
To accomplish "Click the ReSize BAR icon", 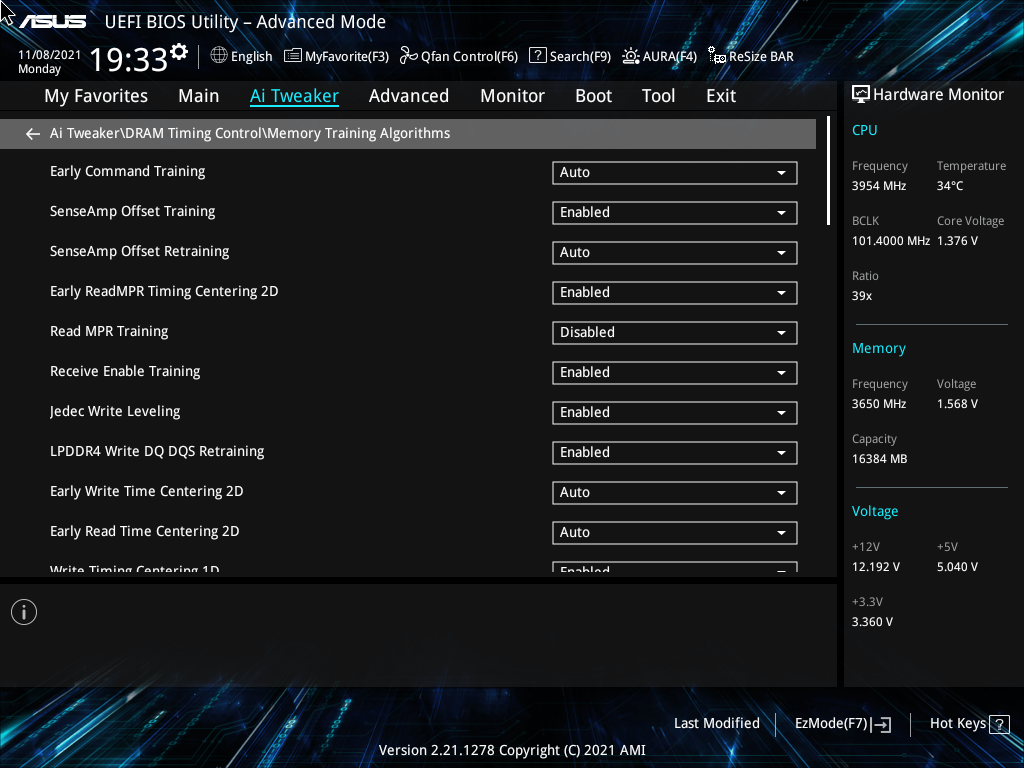I will click(717, 56).
